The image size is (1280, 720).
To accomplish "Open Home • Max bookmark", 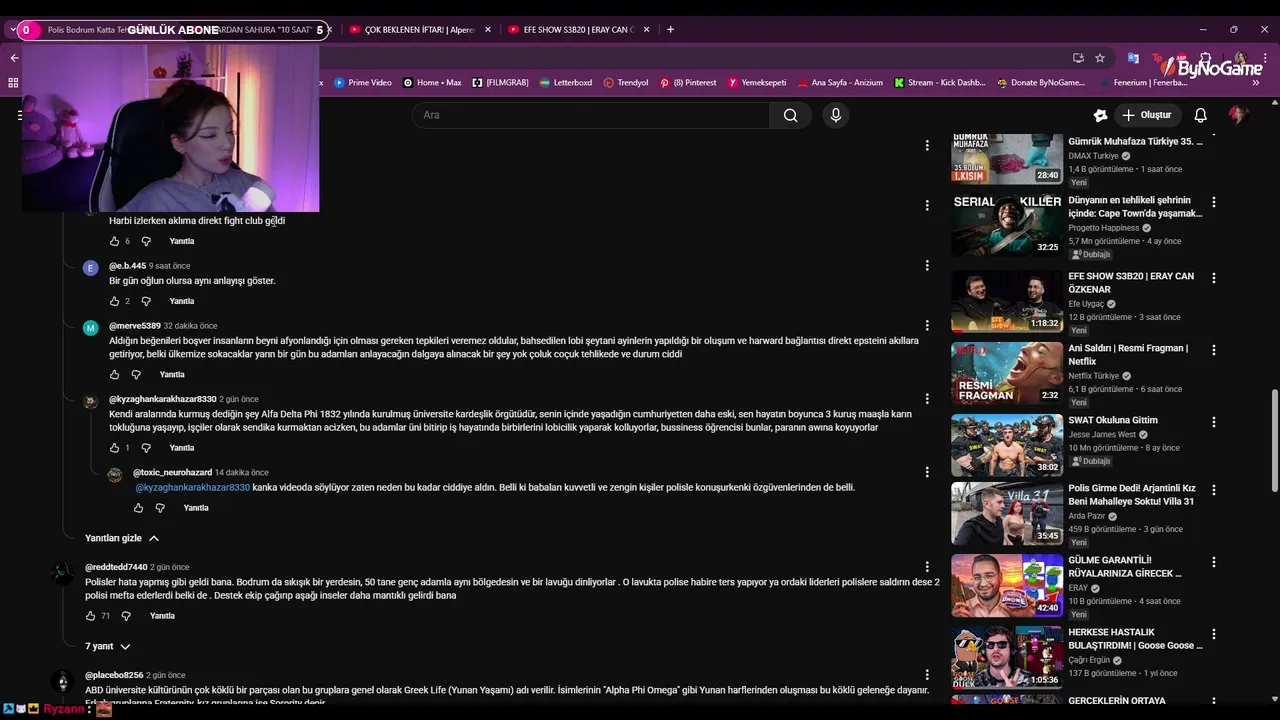I will [432, 82].
